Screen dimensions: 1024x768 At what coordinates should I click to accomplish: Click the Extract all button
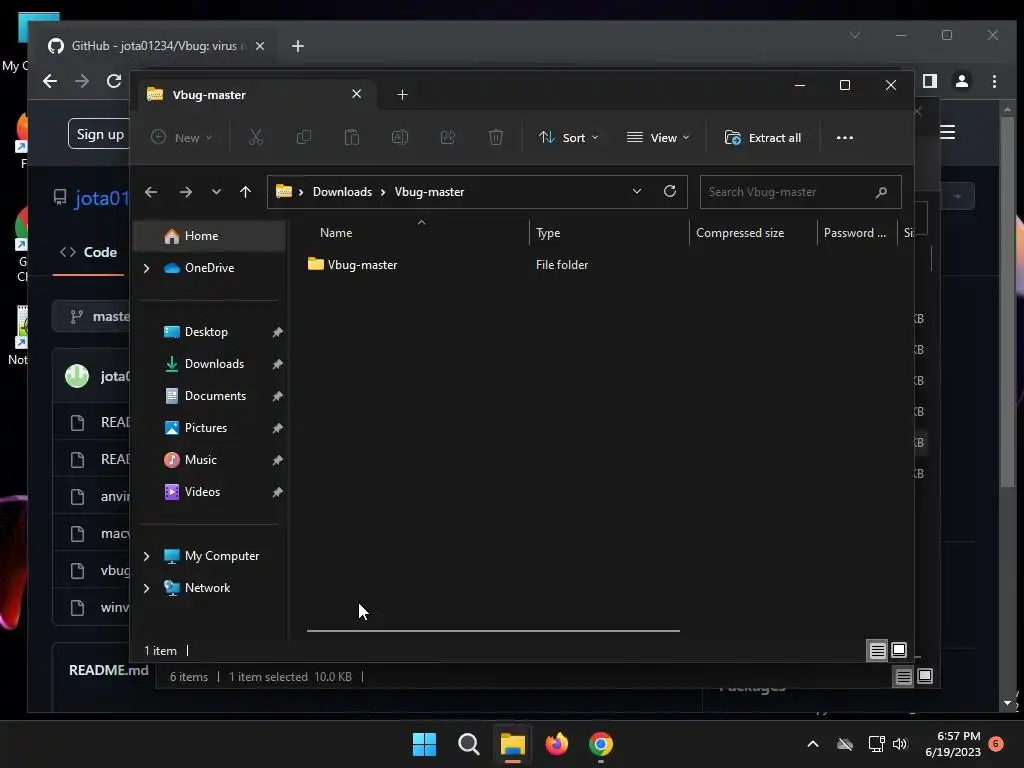coord(763,138)
